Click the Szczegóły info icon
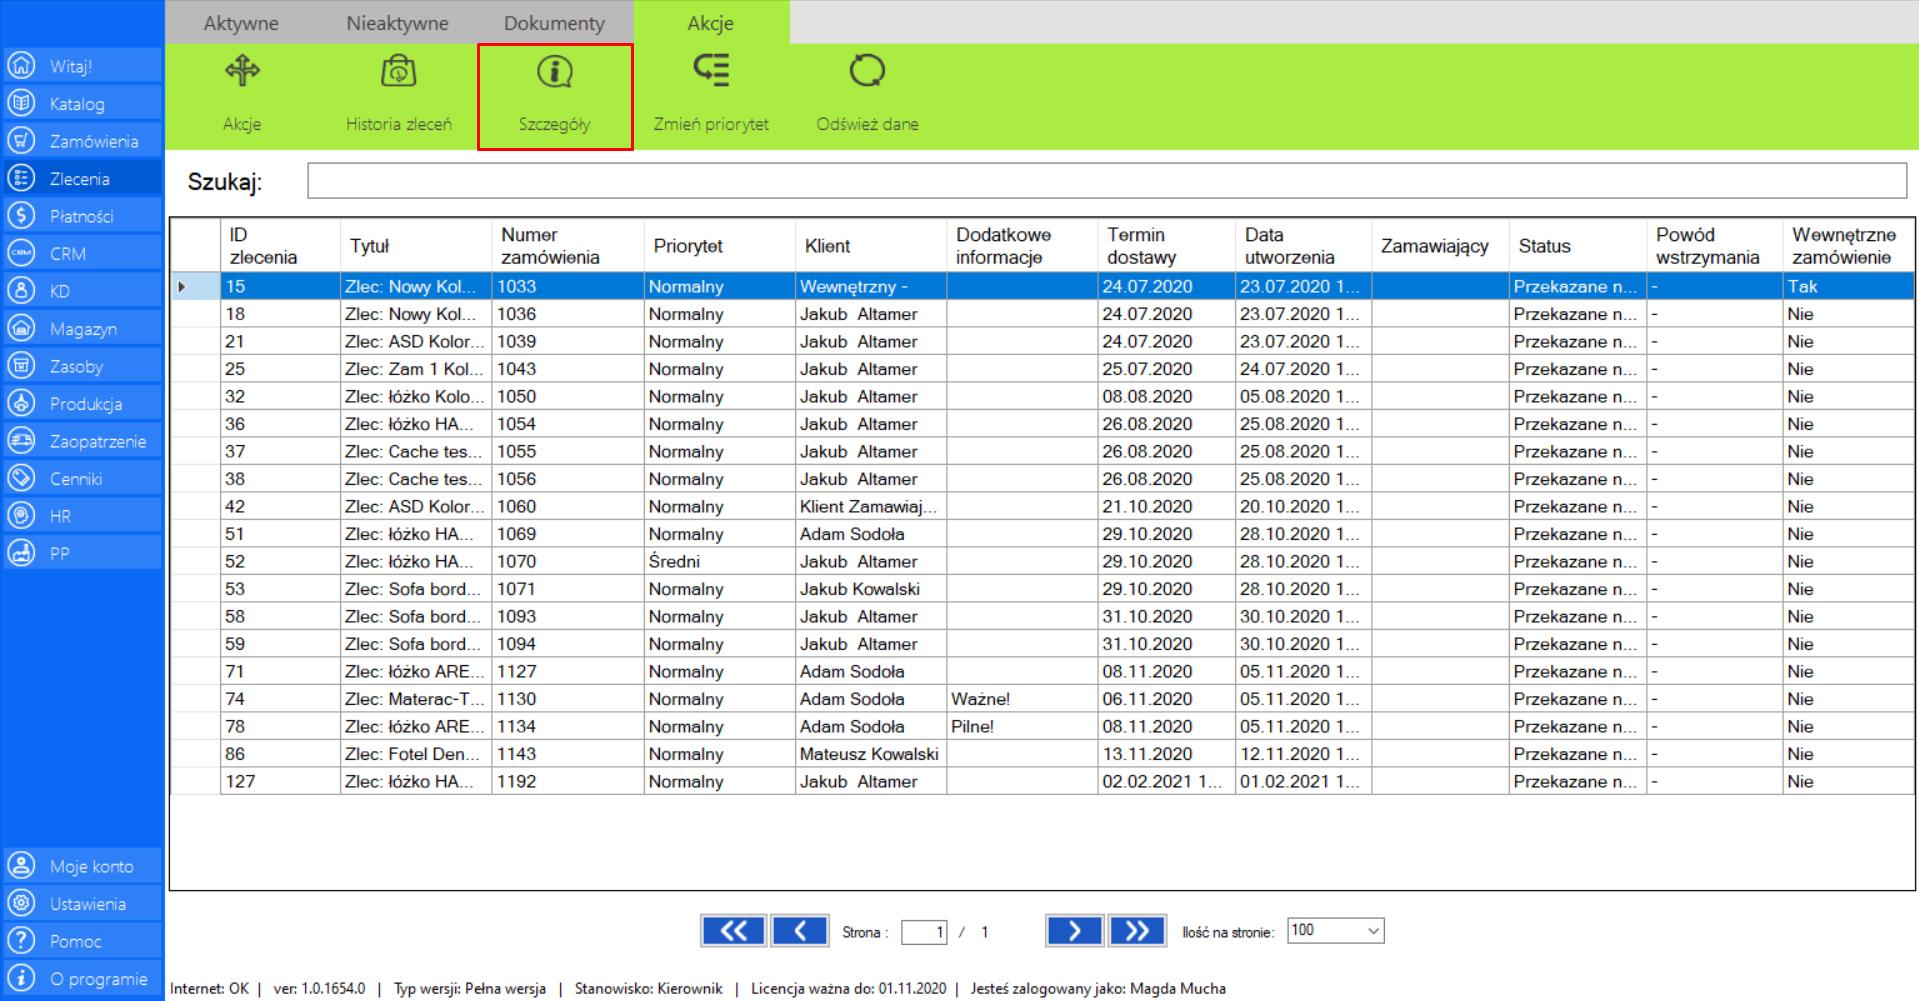Image resolution: width=1919 pixels, height=1001 pixels. click(x=555, y=72)
